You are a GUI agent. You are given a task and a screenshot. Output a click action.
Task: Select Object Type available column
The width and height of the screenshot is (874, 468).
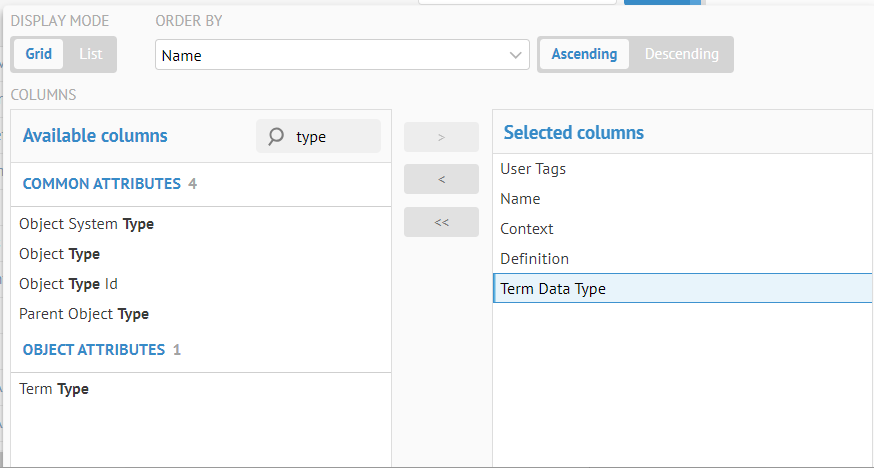pyautogui.click(x=60, y=254)
